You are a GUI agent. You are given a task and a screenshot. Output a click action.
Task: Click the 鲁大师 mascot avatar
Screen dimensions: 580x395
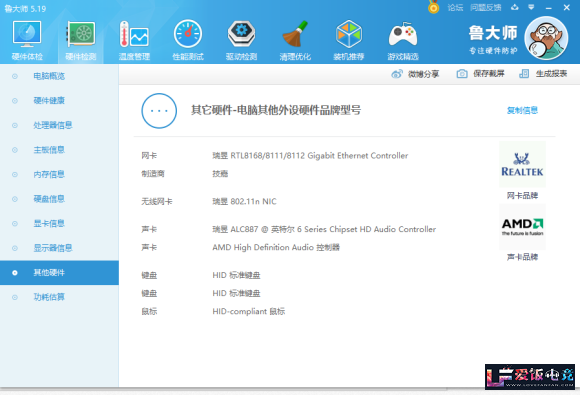click(546, 38)
